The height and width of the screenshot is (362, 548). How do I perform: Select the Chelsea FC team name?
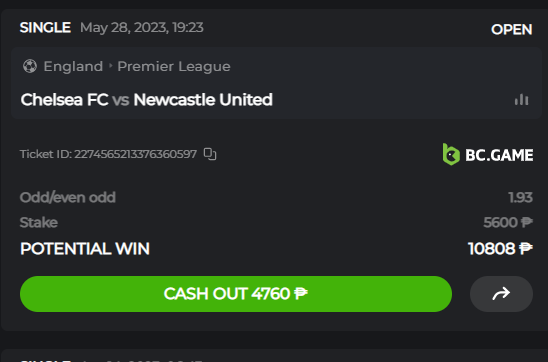click(64, 100)
